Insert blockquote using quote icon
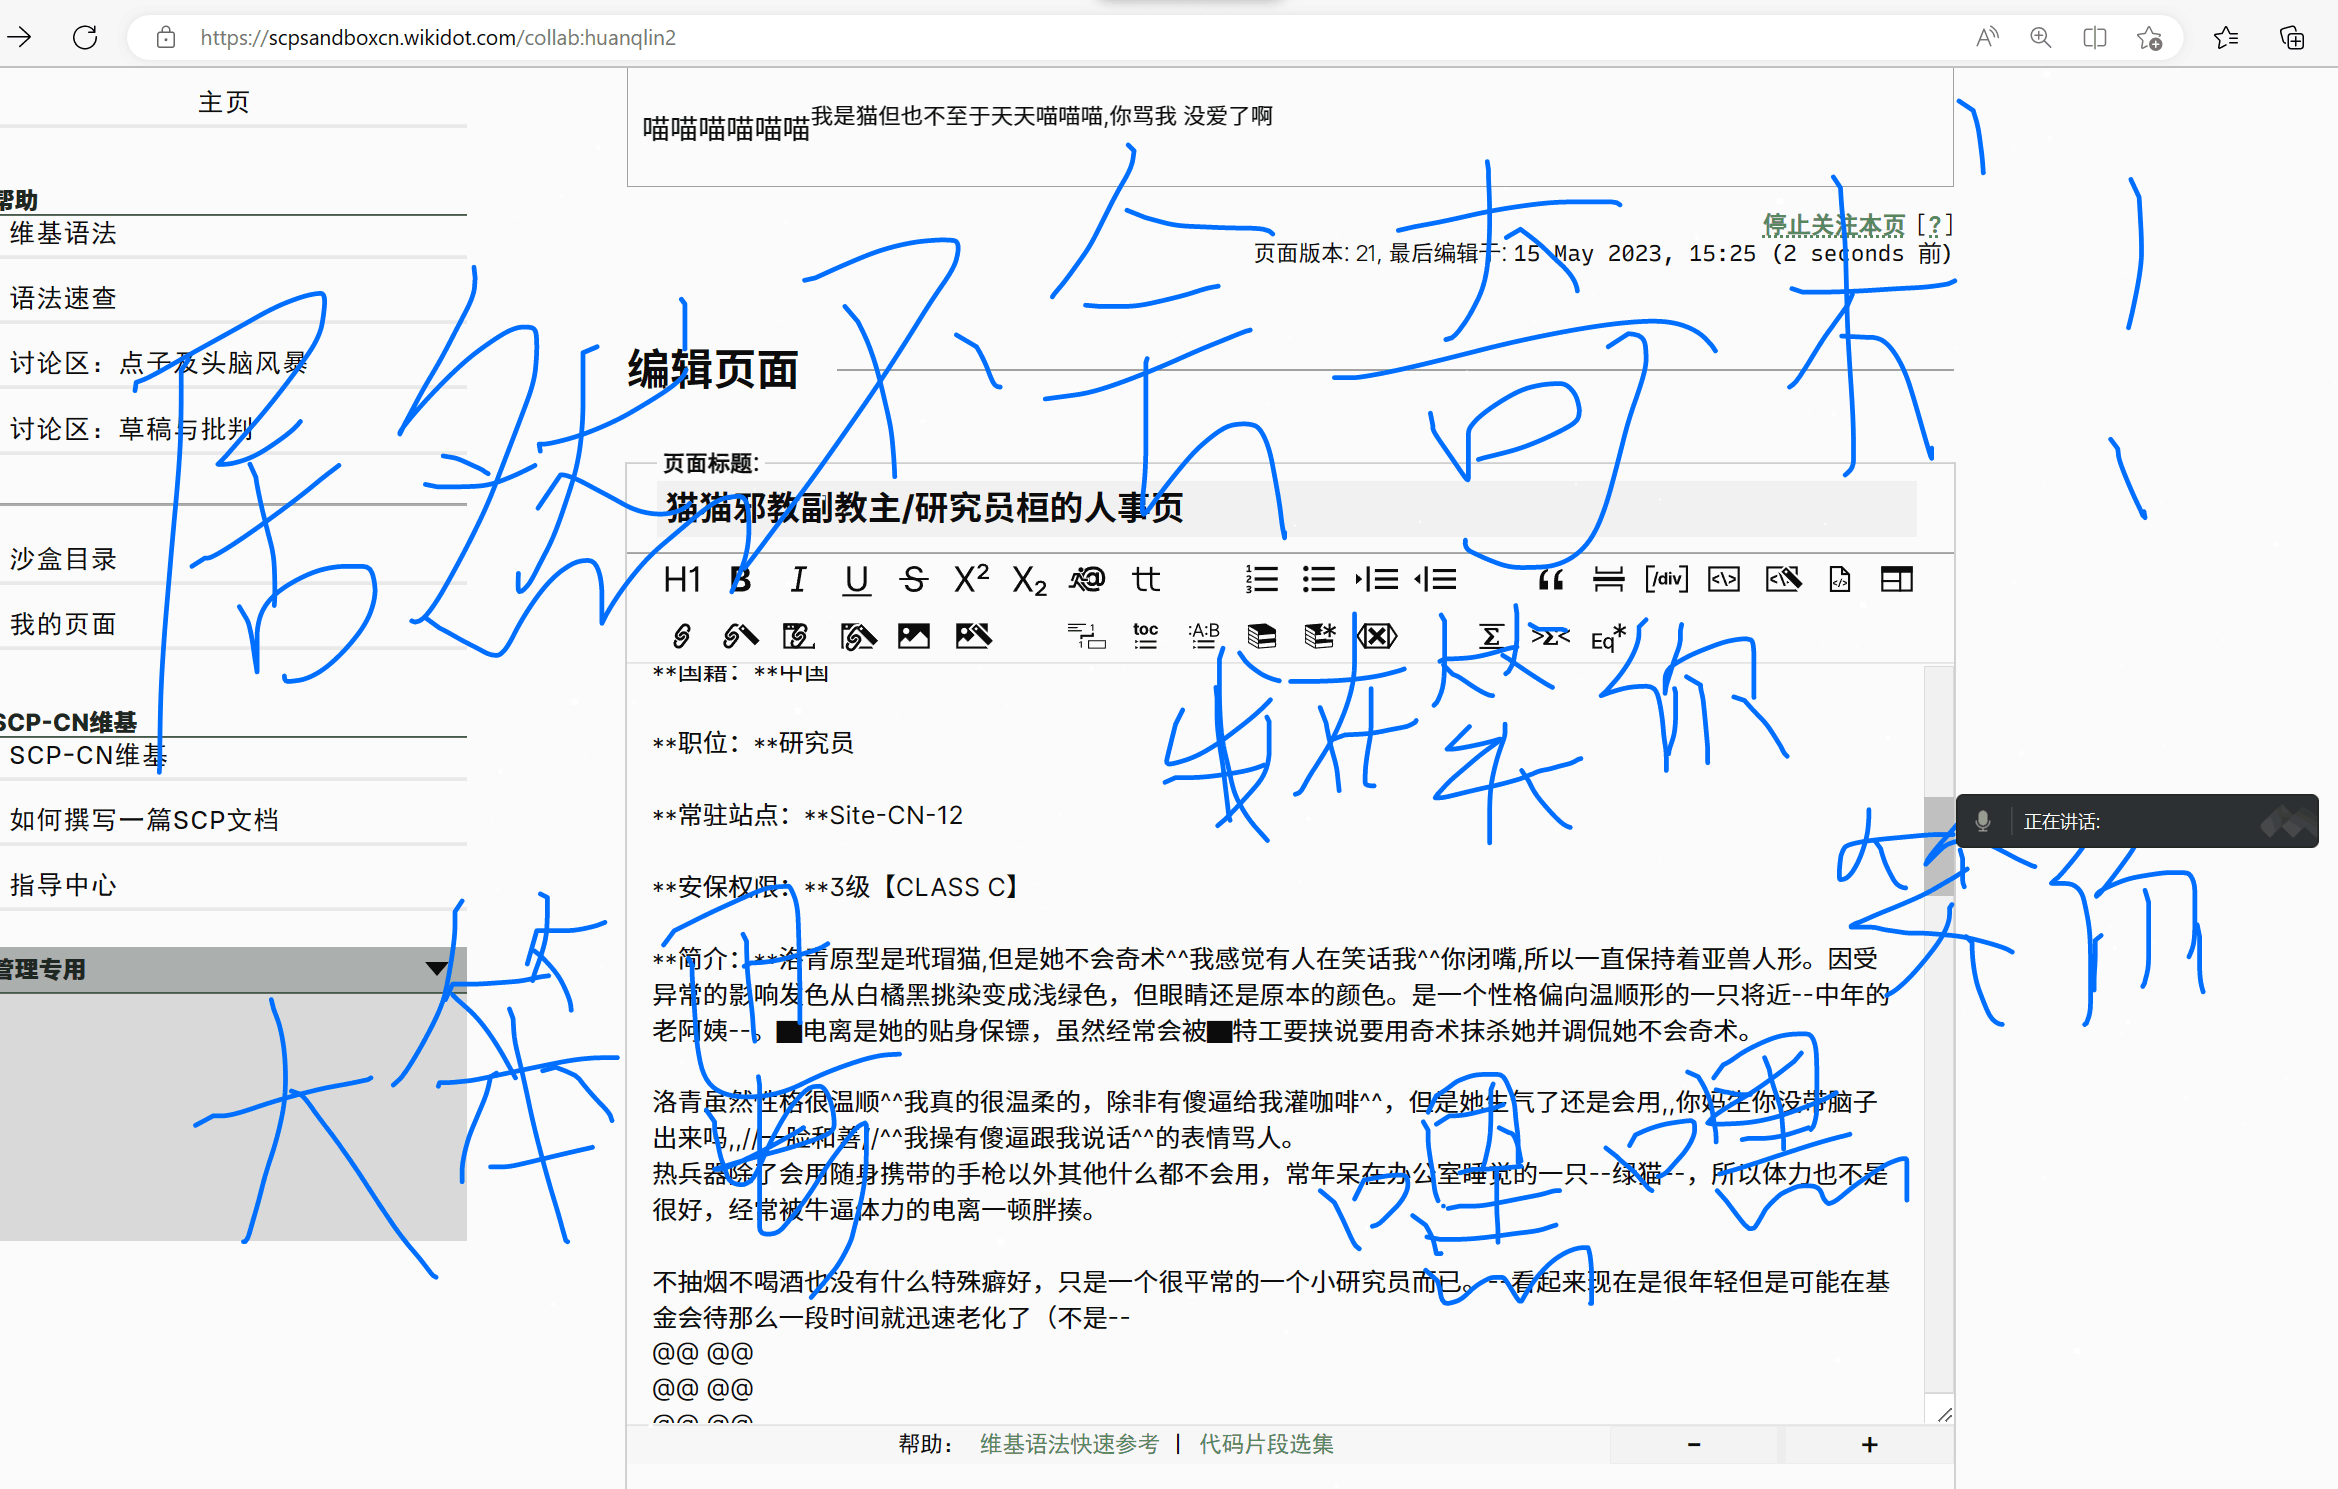The image size is (2338, 1489). pos(1550,579)
